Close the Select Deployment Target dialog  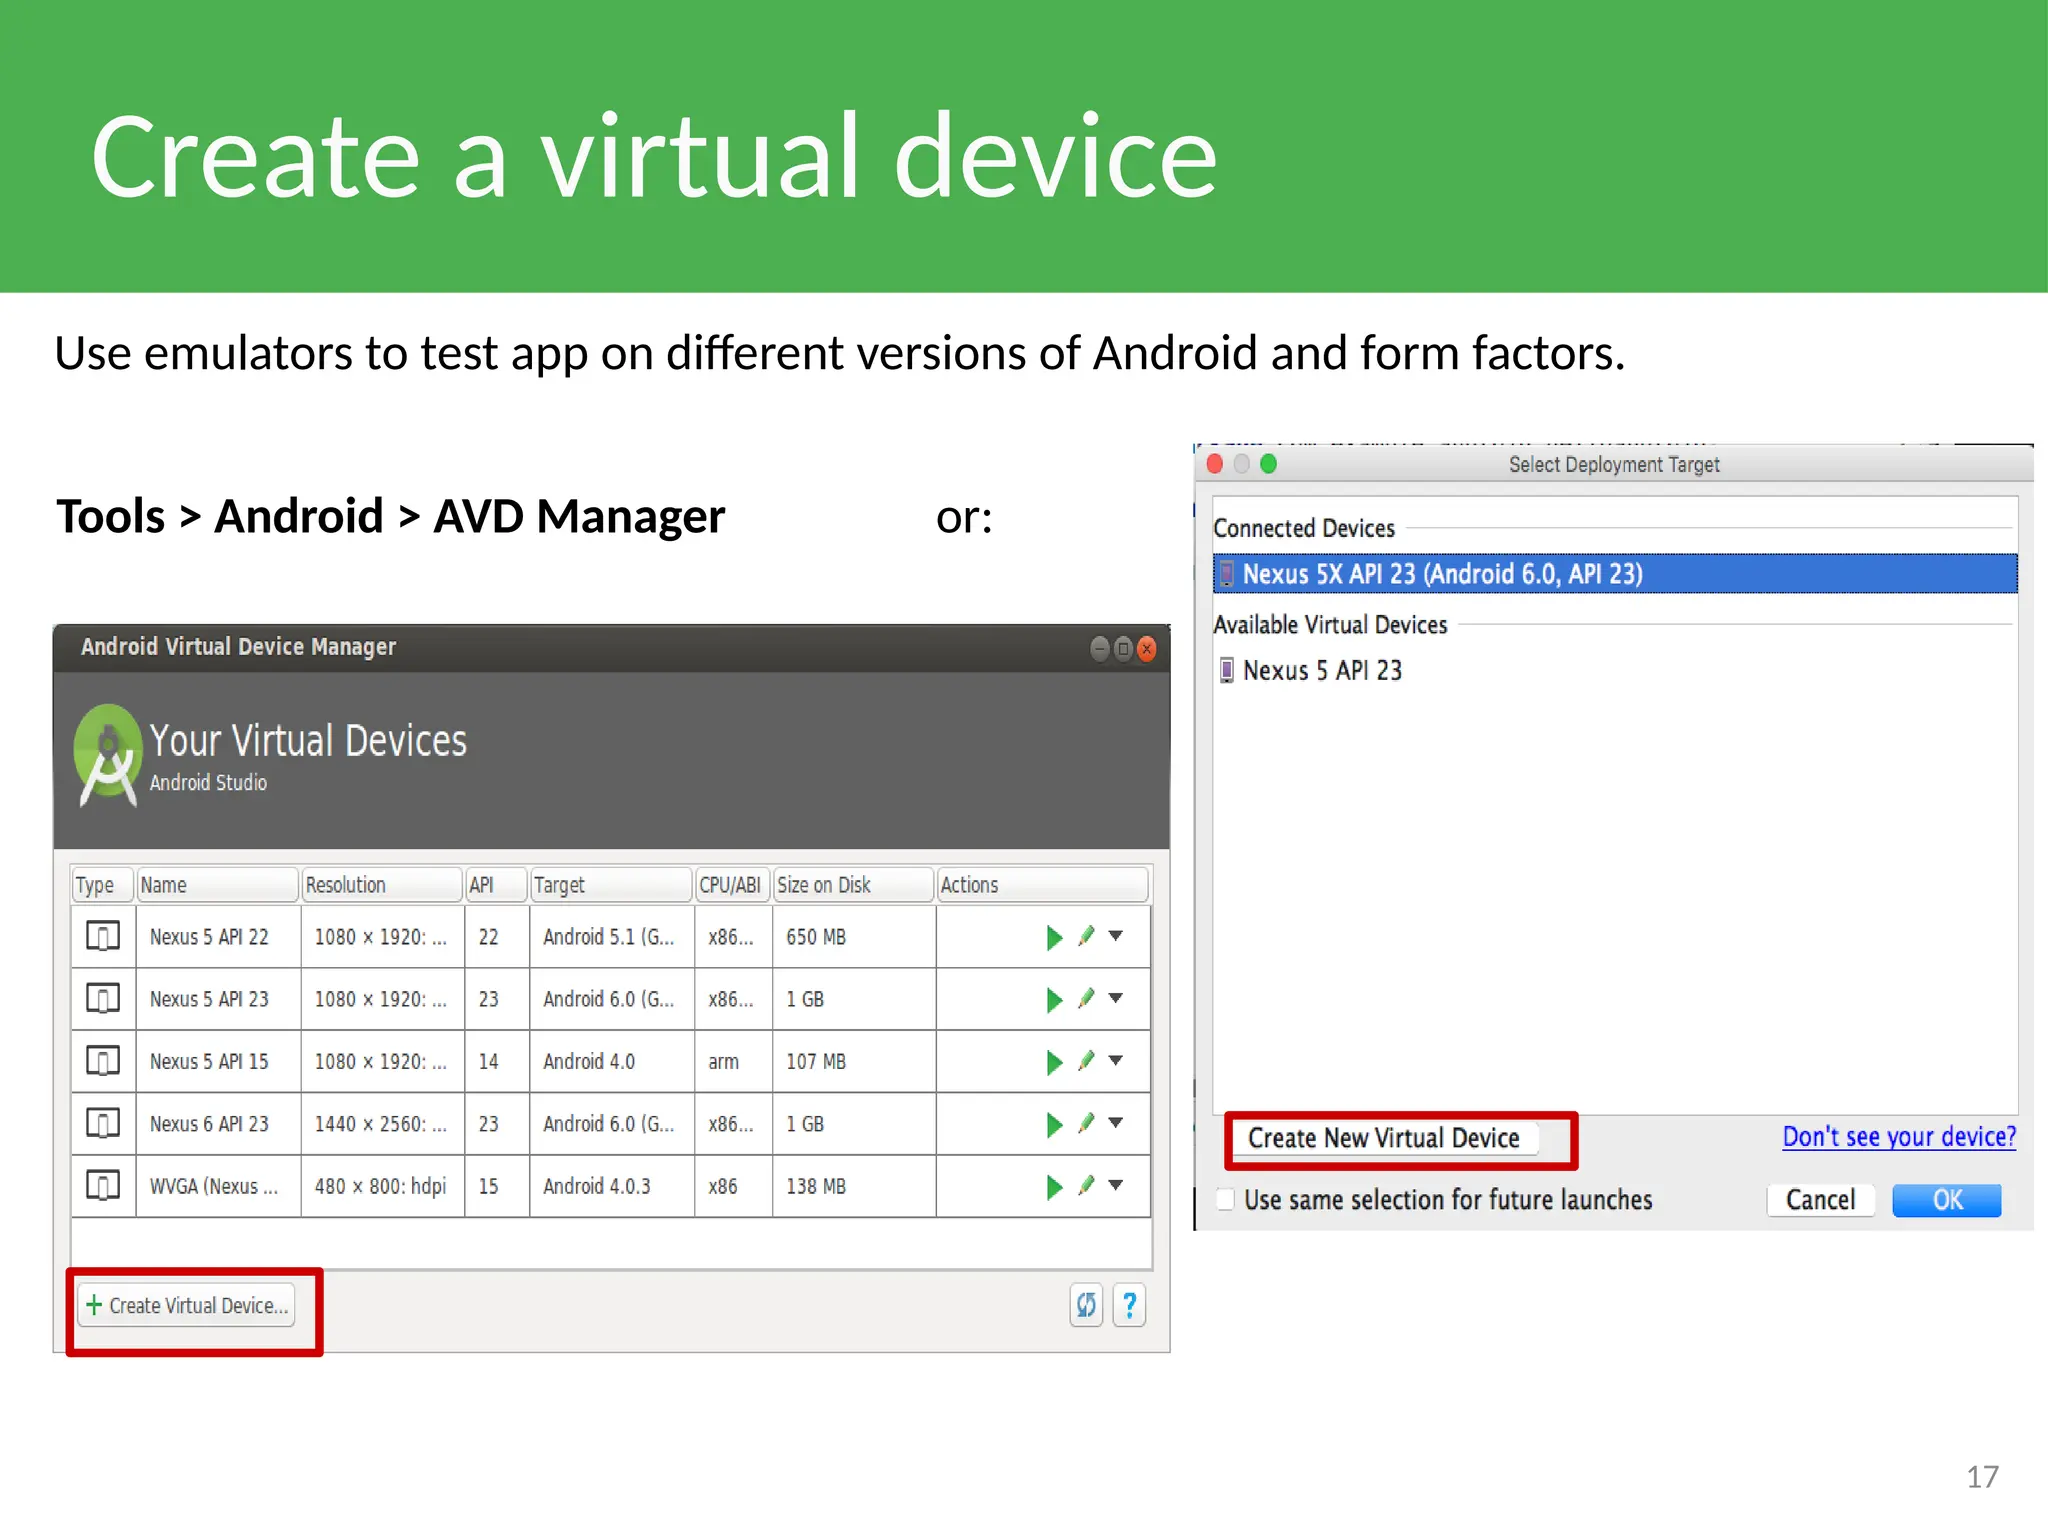click(x=1215, y=464)
